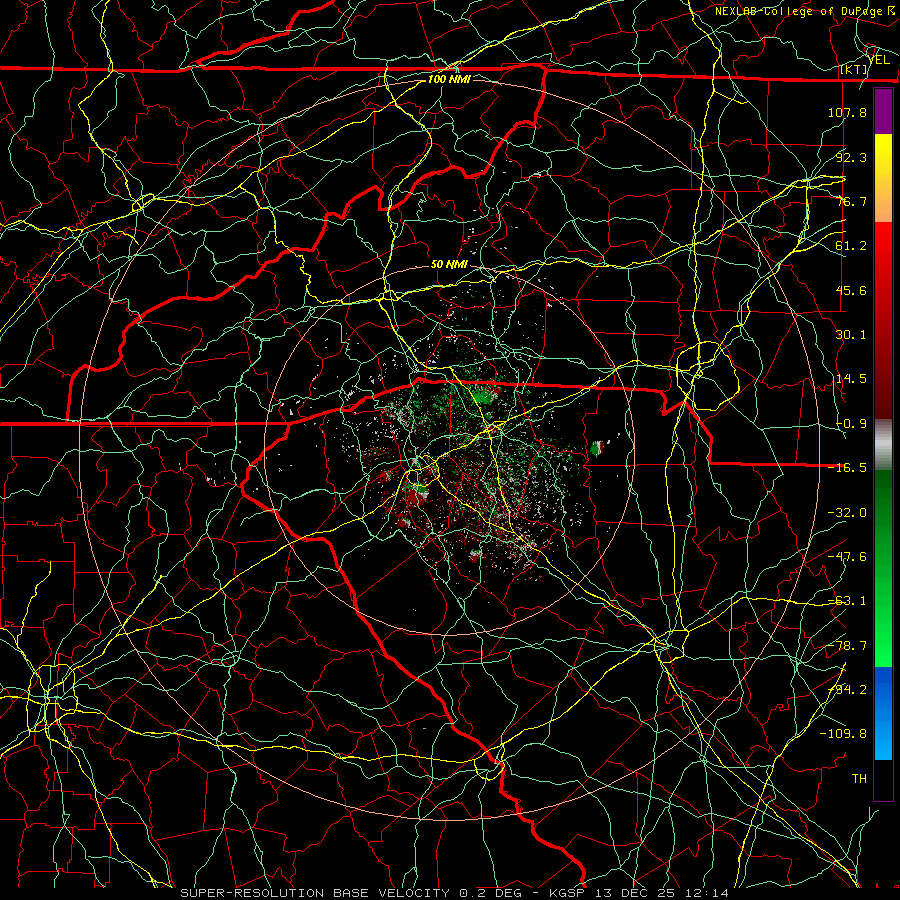
Task: Select the 92.3 legend value
Action: 851,157
